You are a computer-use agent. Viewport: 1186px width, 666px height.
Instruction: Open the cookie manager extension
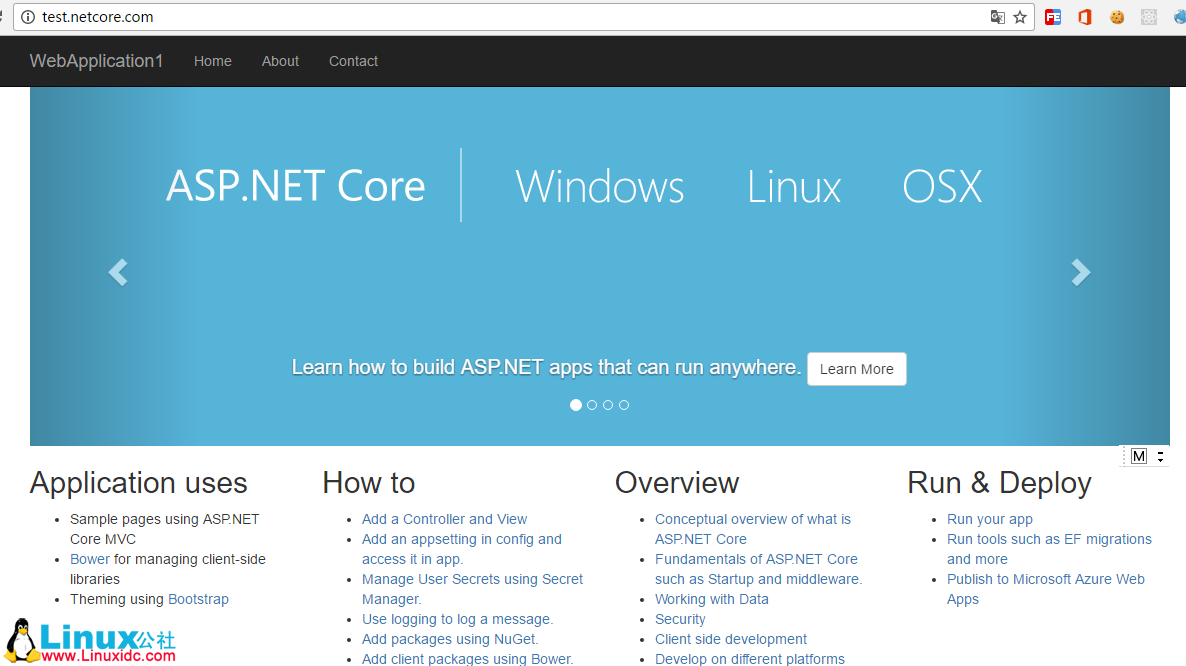(x=1117, y=17)
